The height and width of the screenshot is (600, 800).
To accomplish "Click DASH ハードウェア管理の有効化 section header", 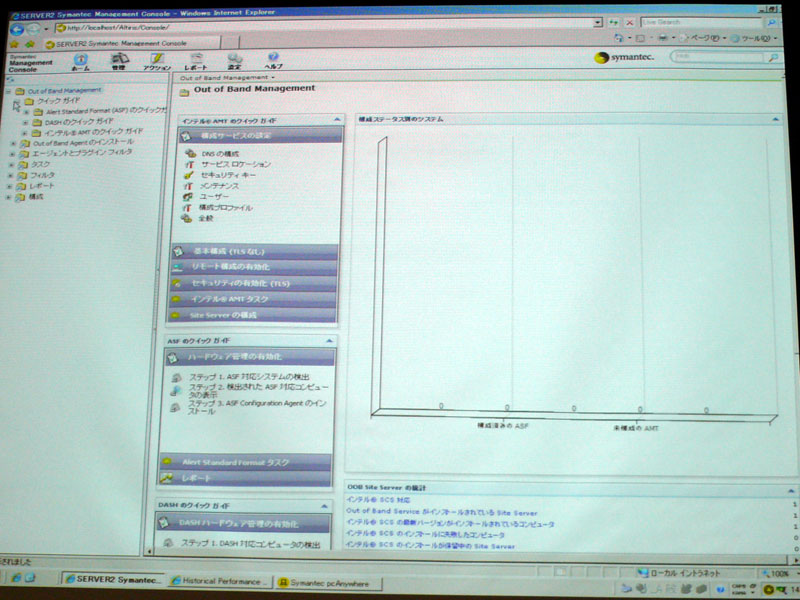I will pyautogui.click(x=244, y=523).
